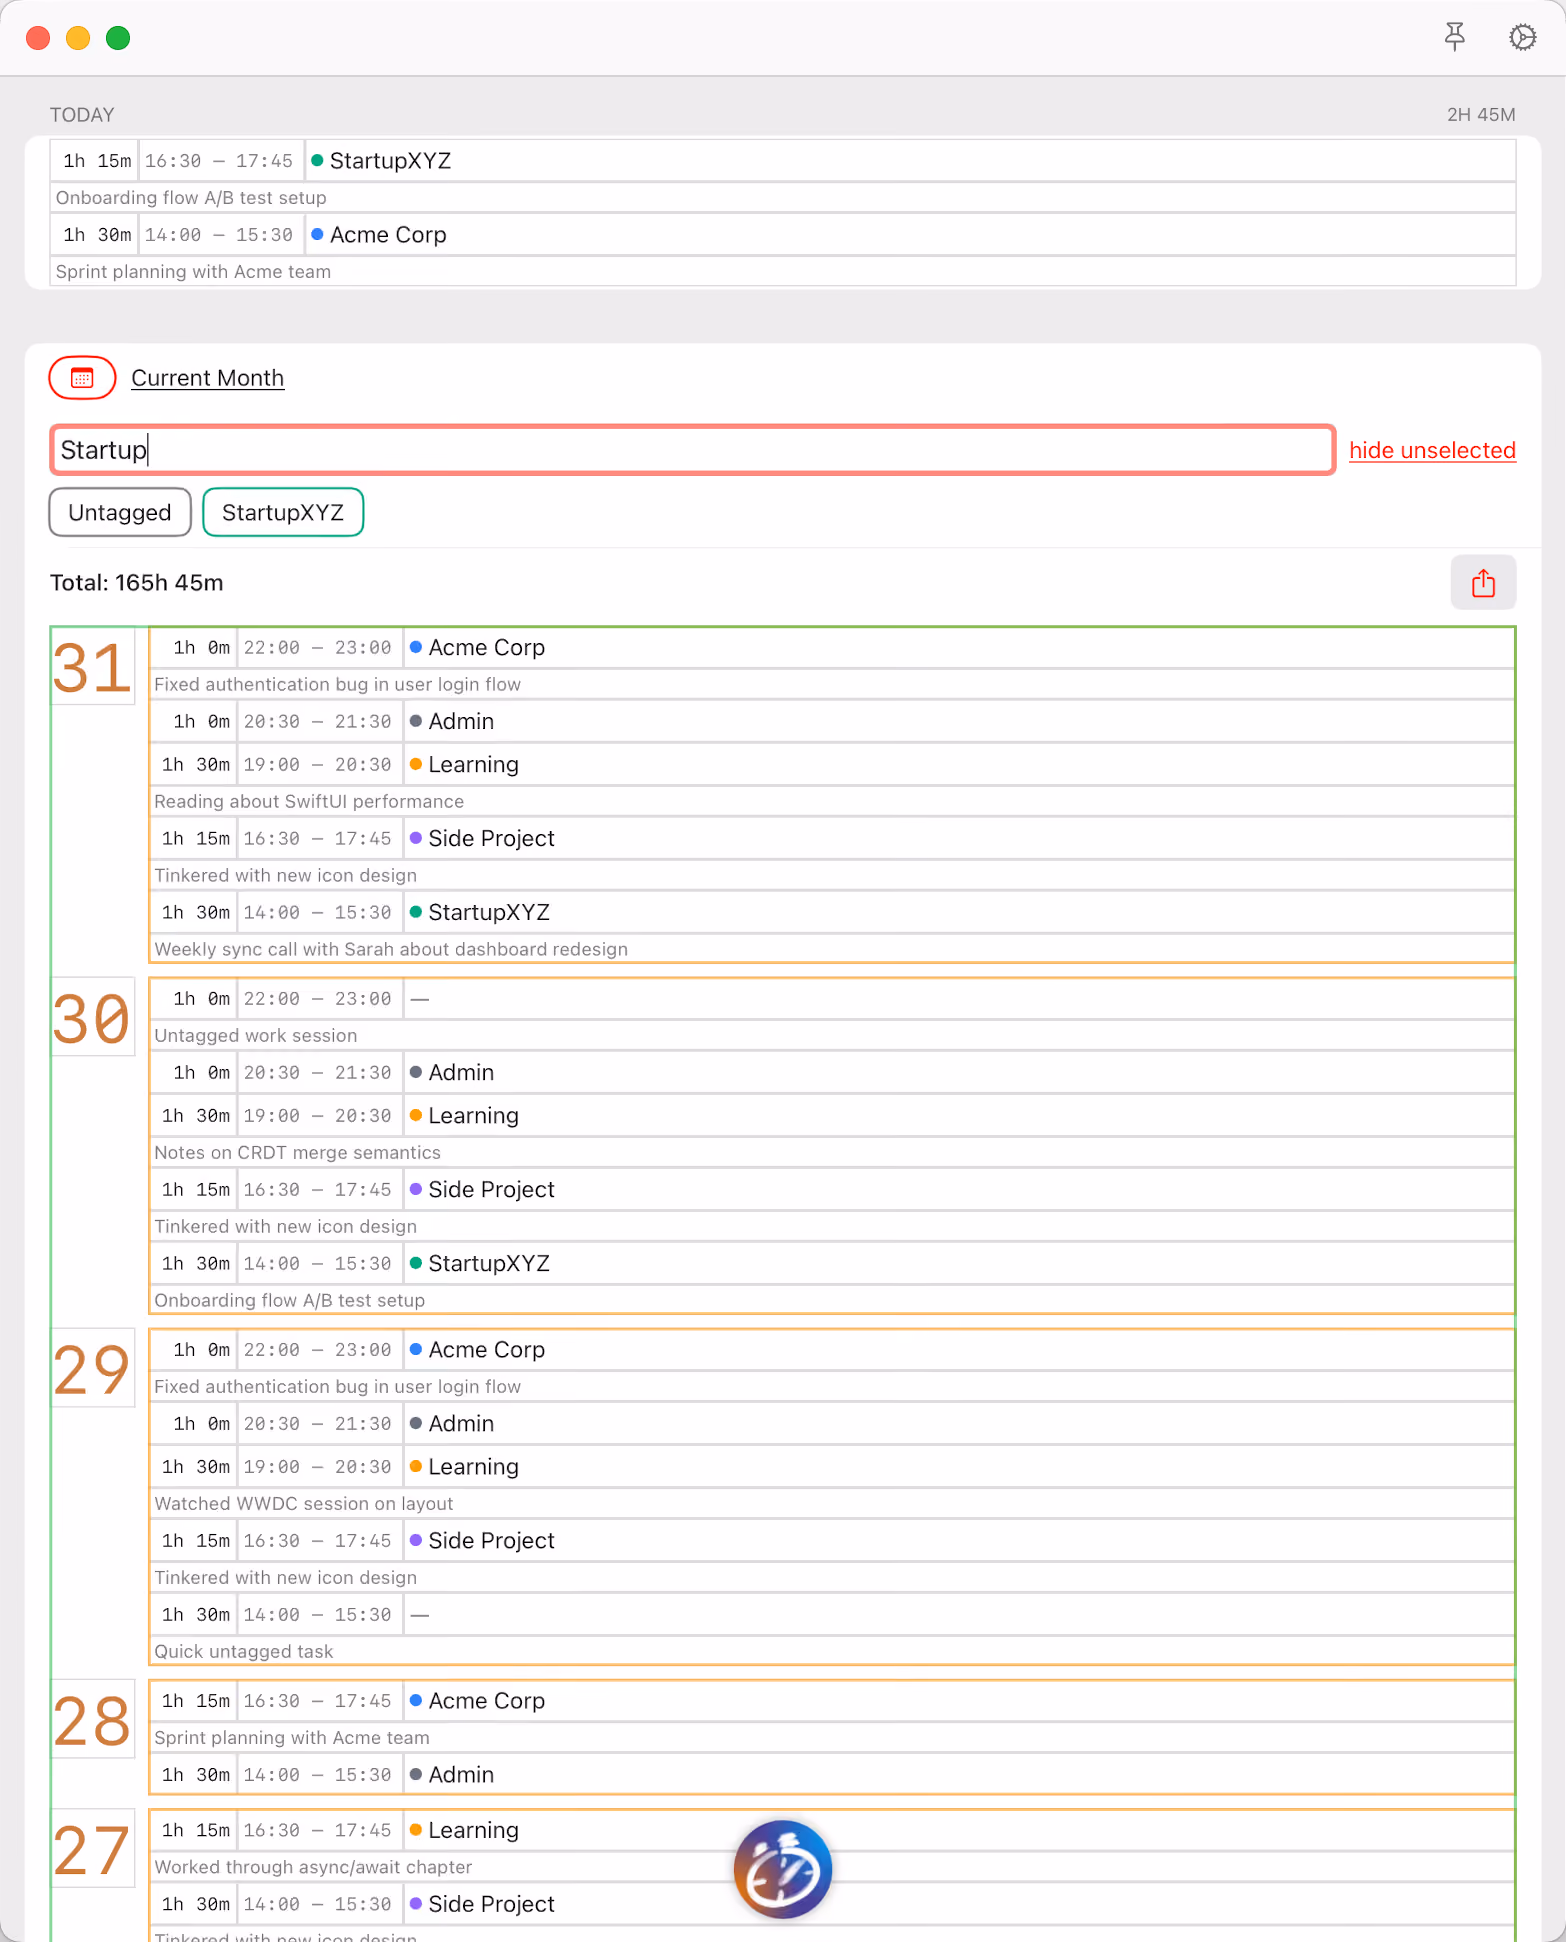Click Today's 16:30 – 17:45 time range
Image resolution: width=1566 pixels, height=1942 pixels.
[219, 161]
